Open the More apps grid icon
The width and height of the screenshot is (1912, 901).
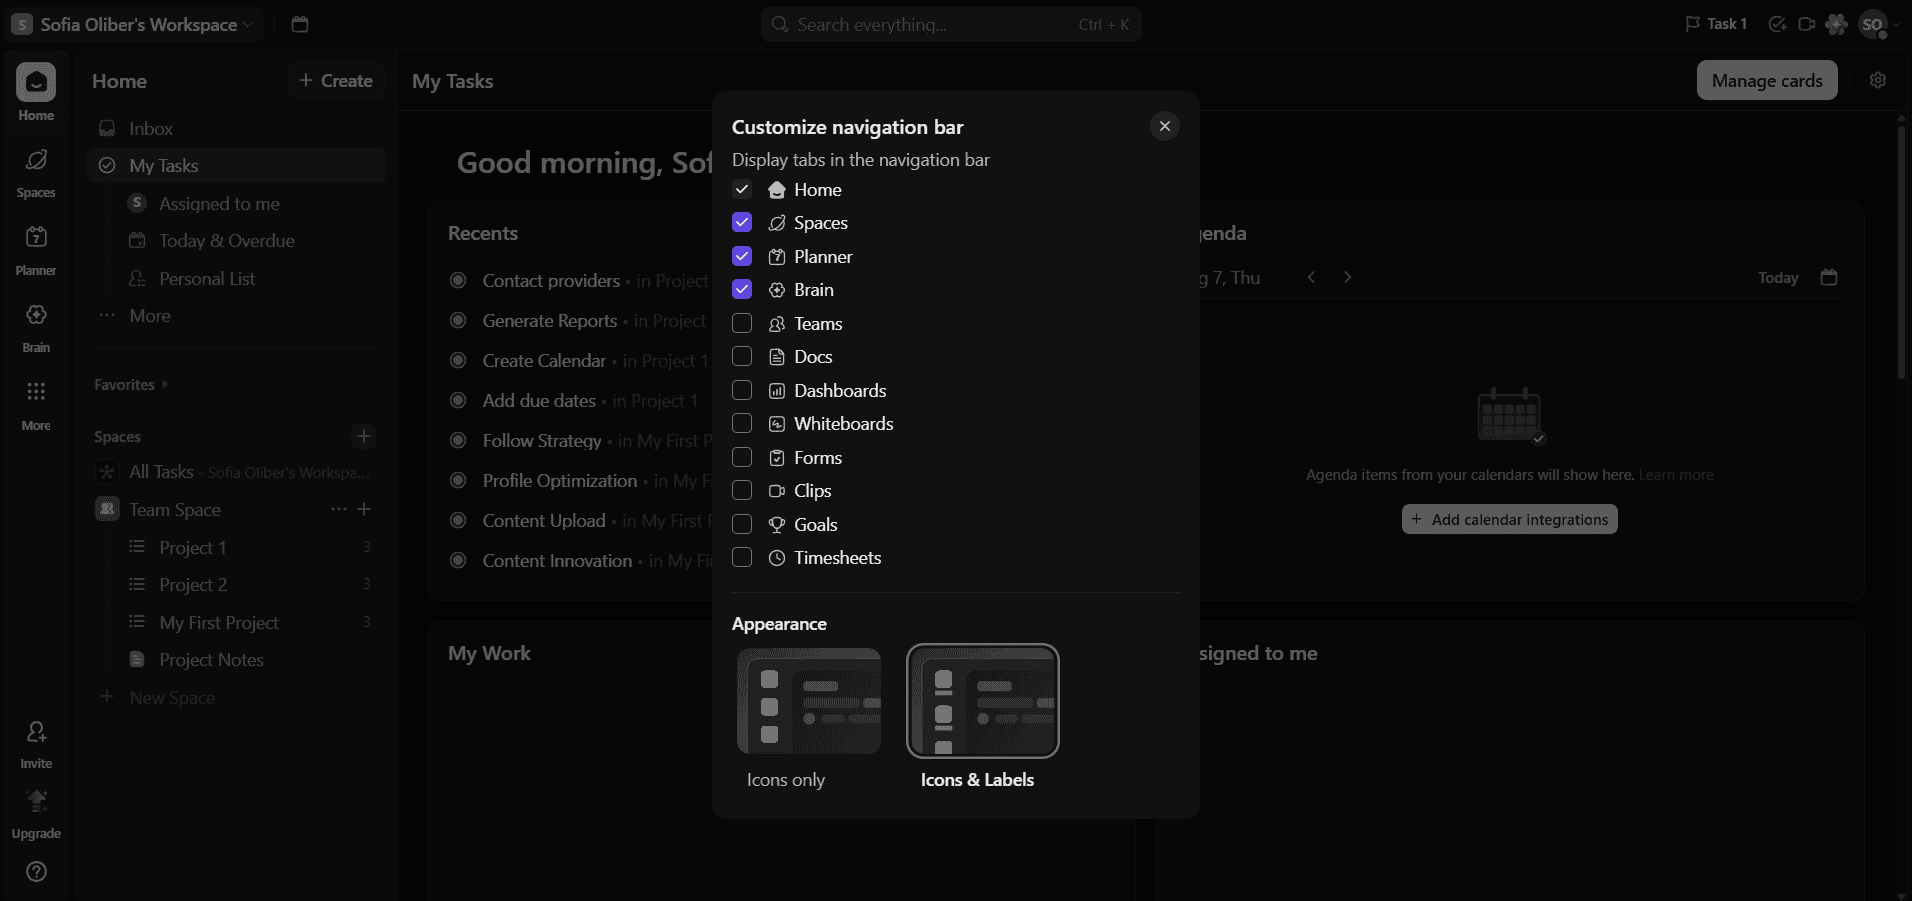point(36,393)
